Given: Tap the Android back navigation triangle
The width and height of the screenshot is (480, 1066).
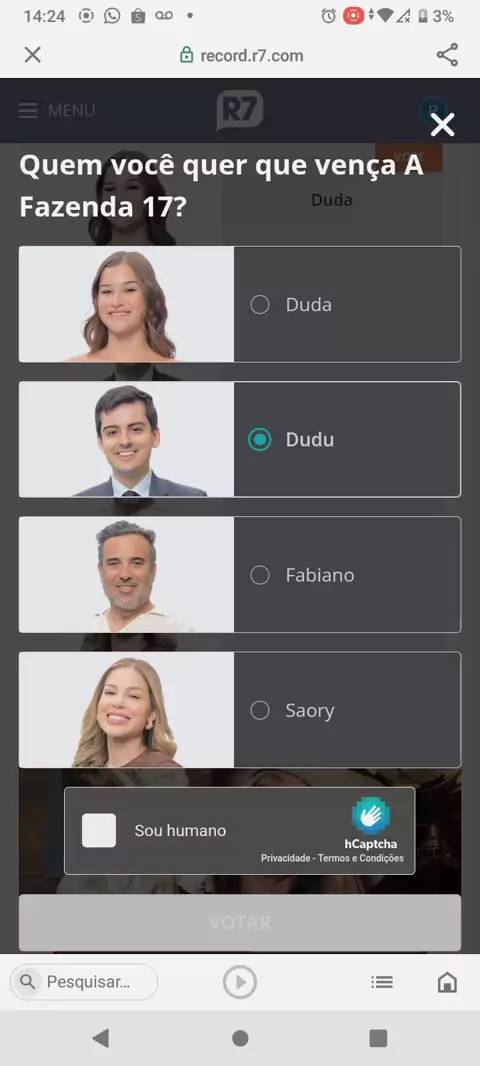Looking at the screenshot, I should (x=101, y=1037).
